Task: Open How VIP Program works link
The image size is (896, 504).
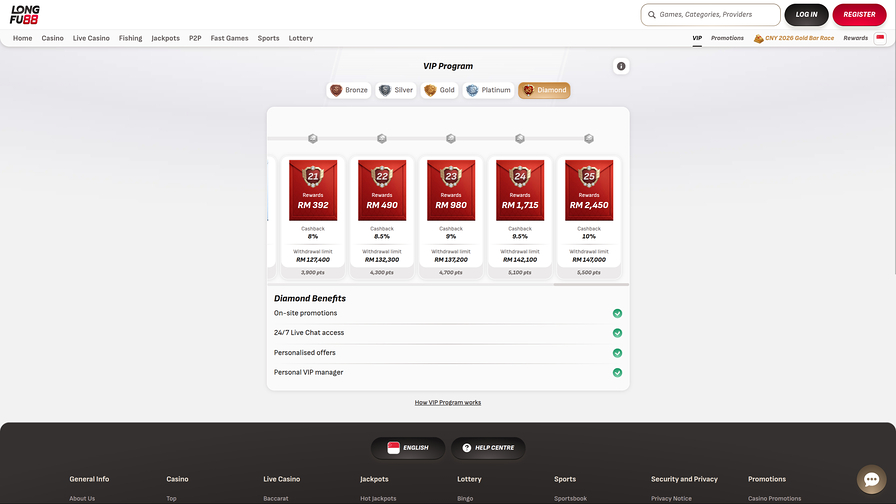Action: tap(448, 402)
